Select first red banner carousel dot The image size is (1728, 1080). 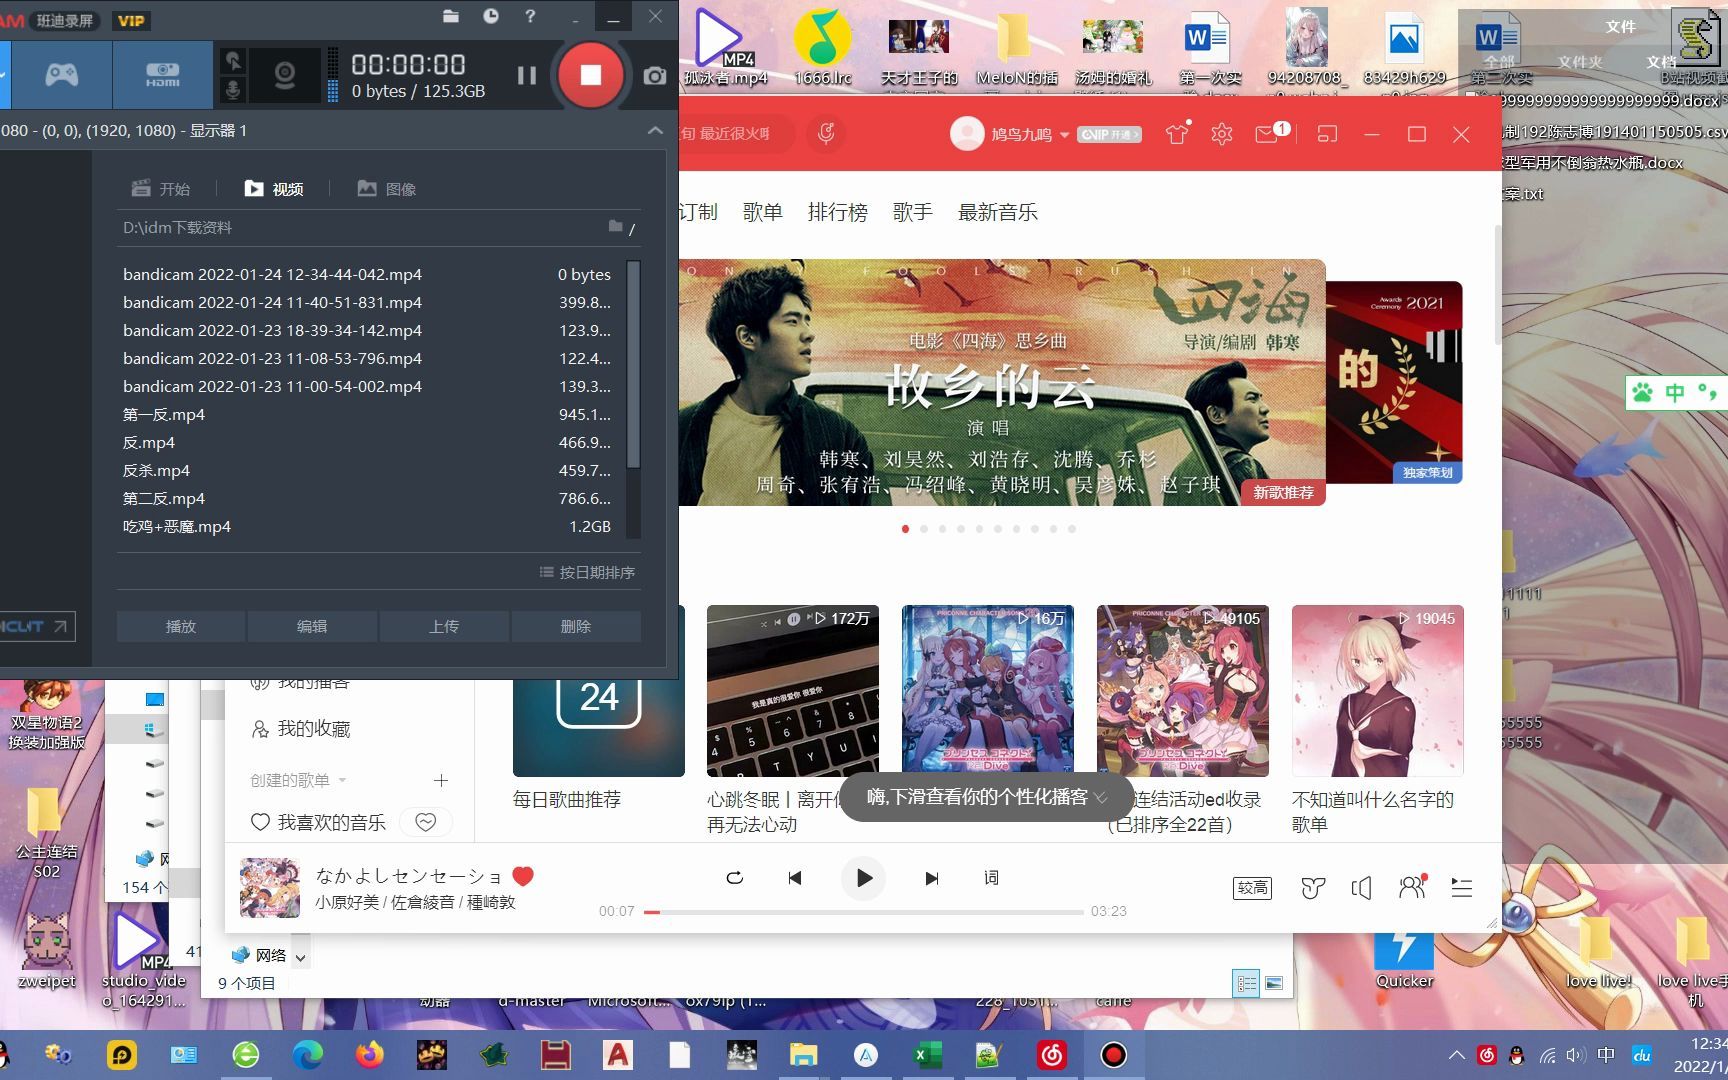pos(906,529)
